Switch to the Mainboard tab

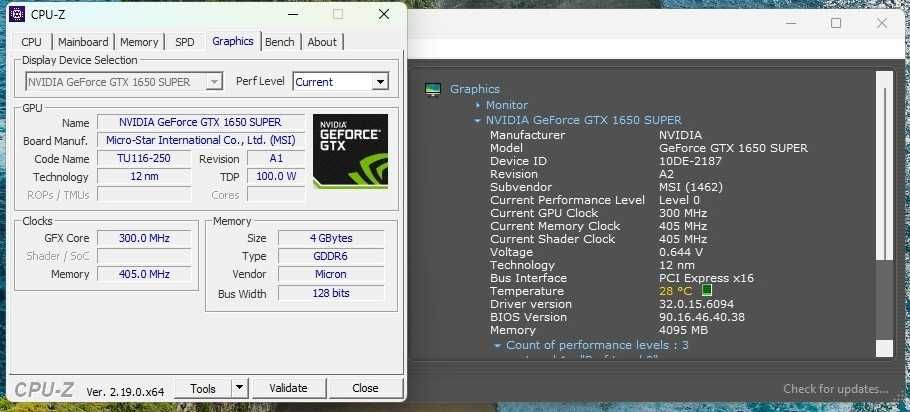83,42
